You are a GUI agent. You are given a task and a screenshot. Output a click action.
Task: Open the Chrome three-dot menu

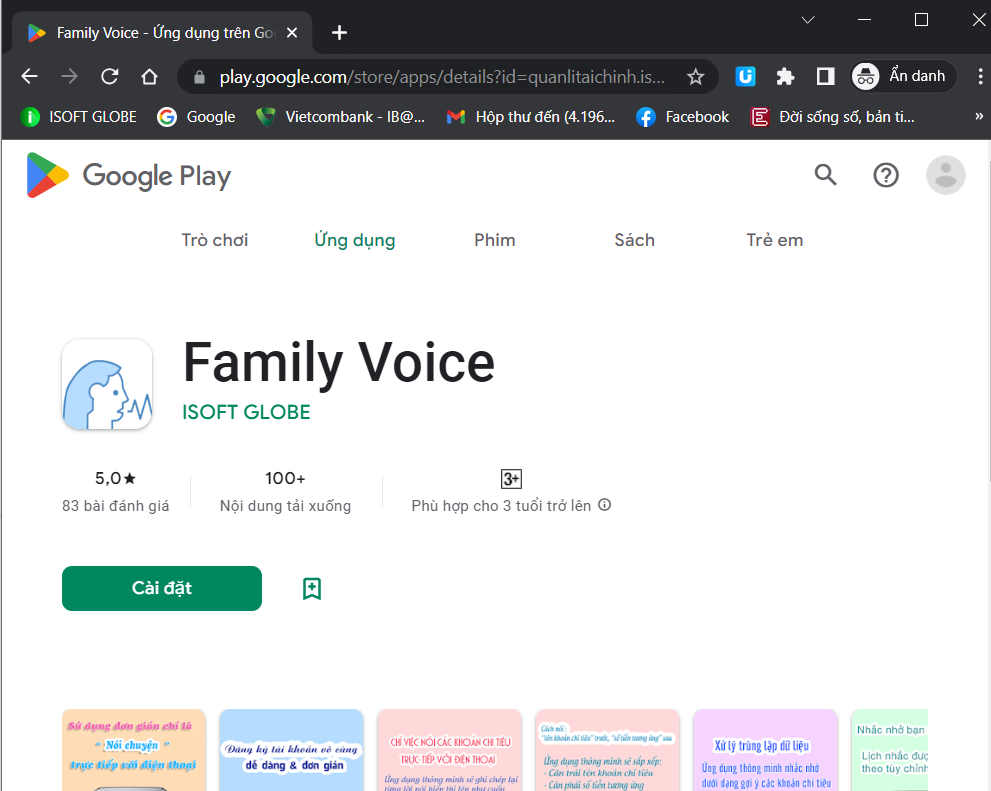coord(980,76)
